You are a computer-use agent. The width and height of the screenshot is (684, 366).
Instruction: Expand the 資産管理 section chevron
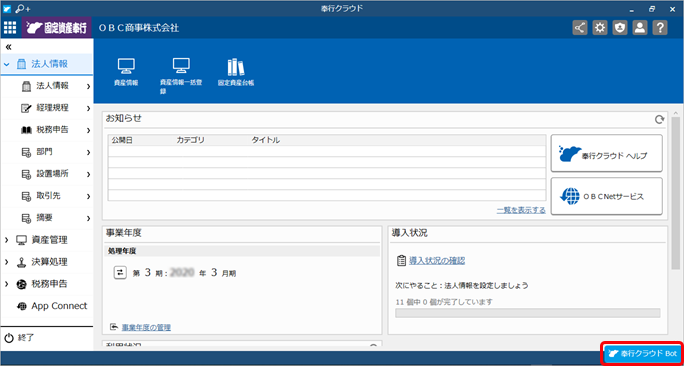pyautogui.click(x=7, y=240)
